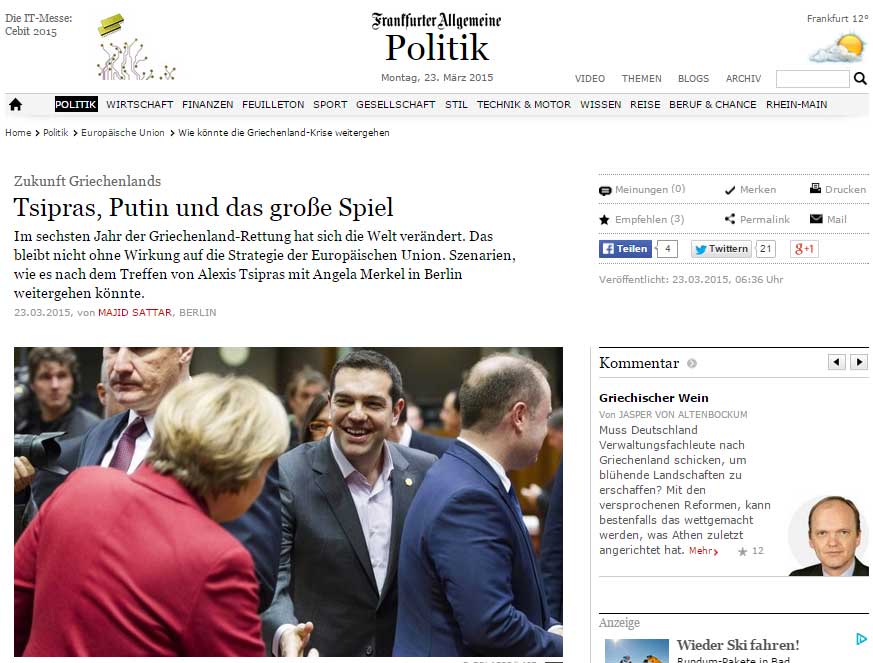873x663 pixels.
Task: Expand Kommentar section round arrow icon
Action: point(691,364)
